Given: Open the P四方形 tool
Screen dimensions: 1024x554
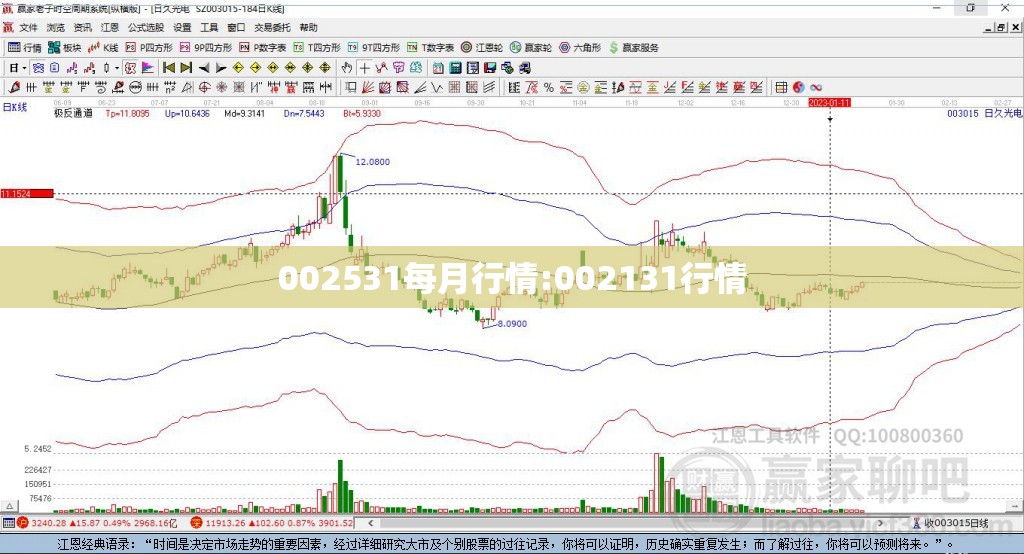Looking at the screenshot, I should [x=149, y=48].
